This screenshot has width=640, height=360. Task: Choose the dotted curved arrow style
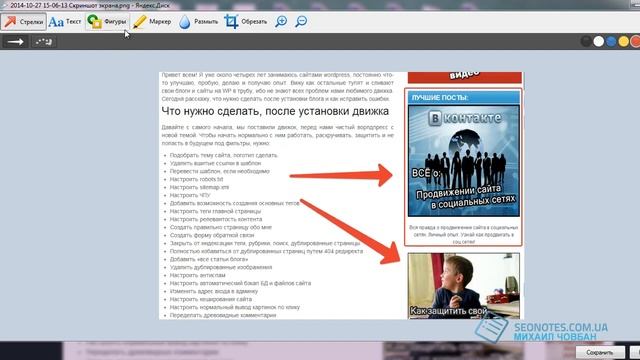point(43,42)
